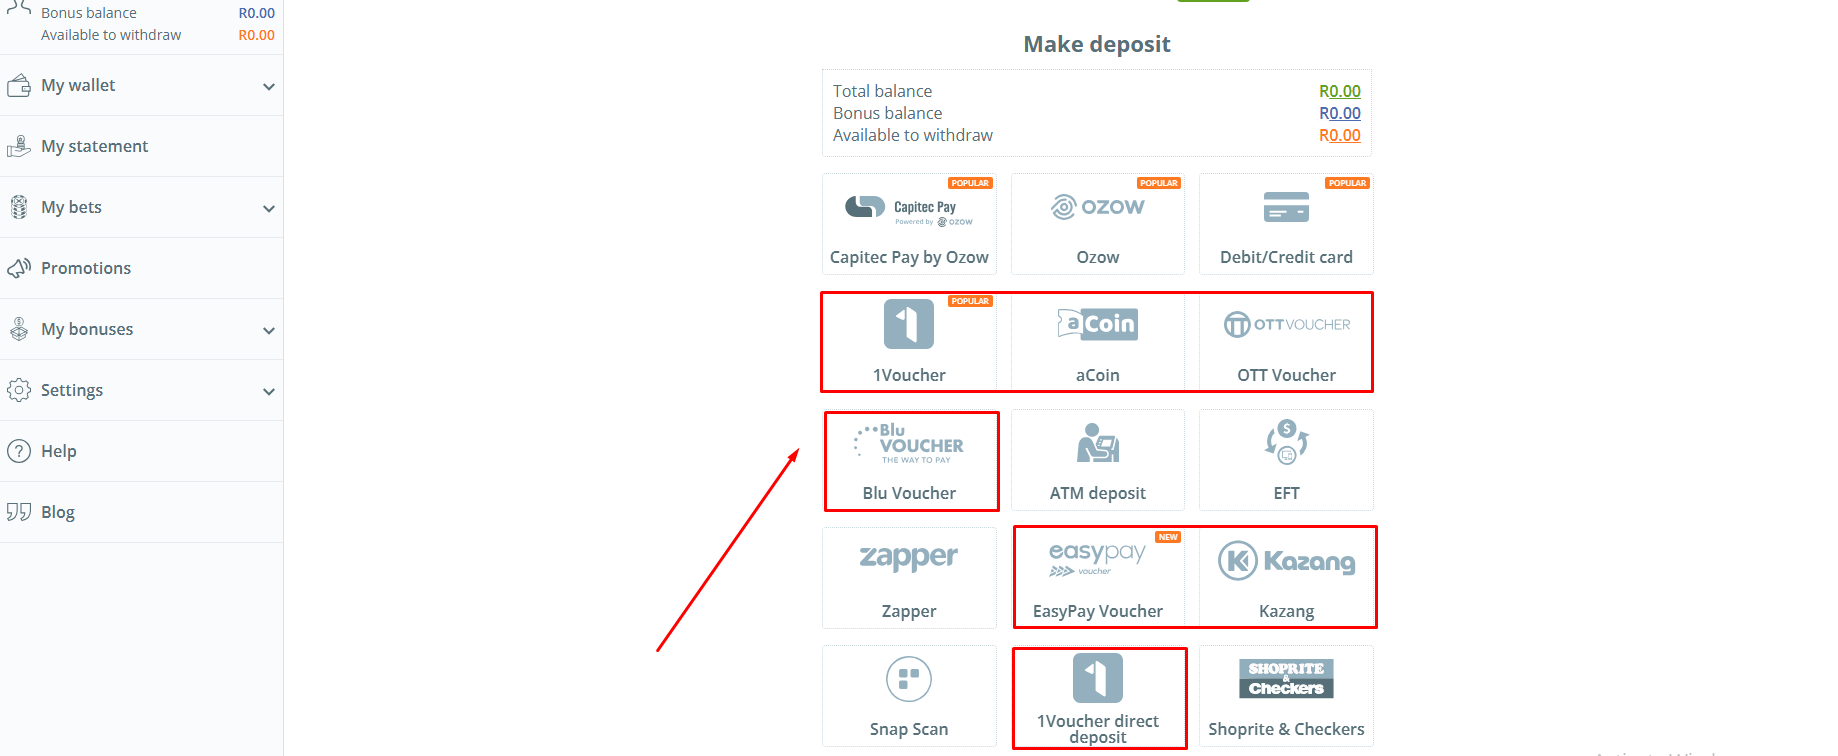Click the EasyPay Voucher label
The width and height of the screenshot is (1838, 756).
pyautogui.click(x=1097, y=611)
